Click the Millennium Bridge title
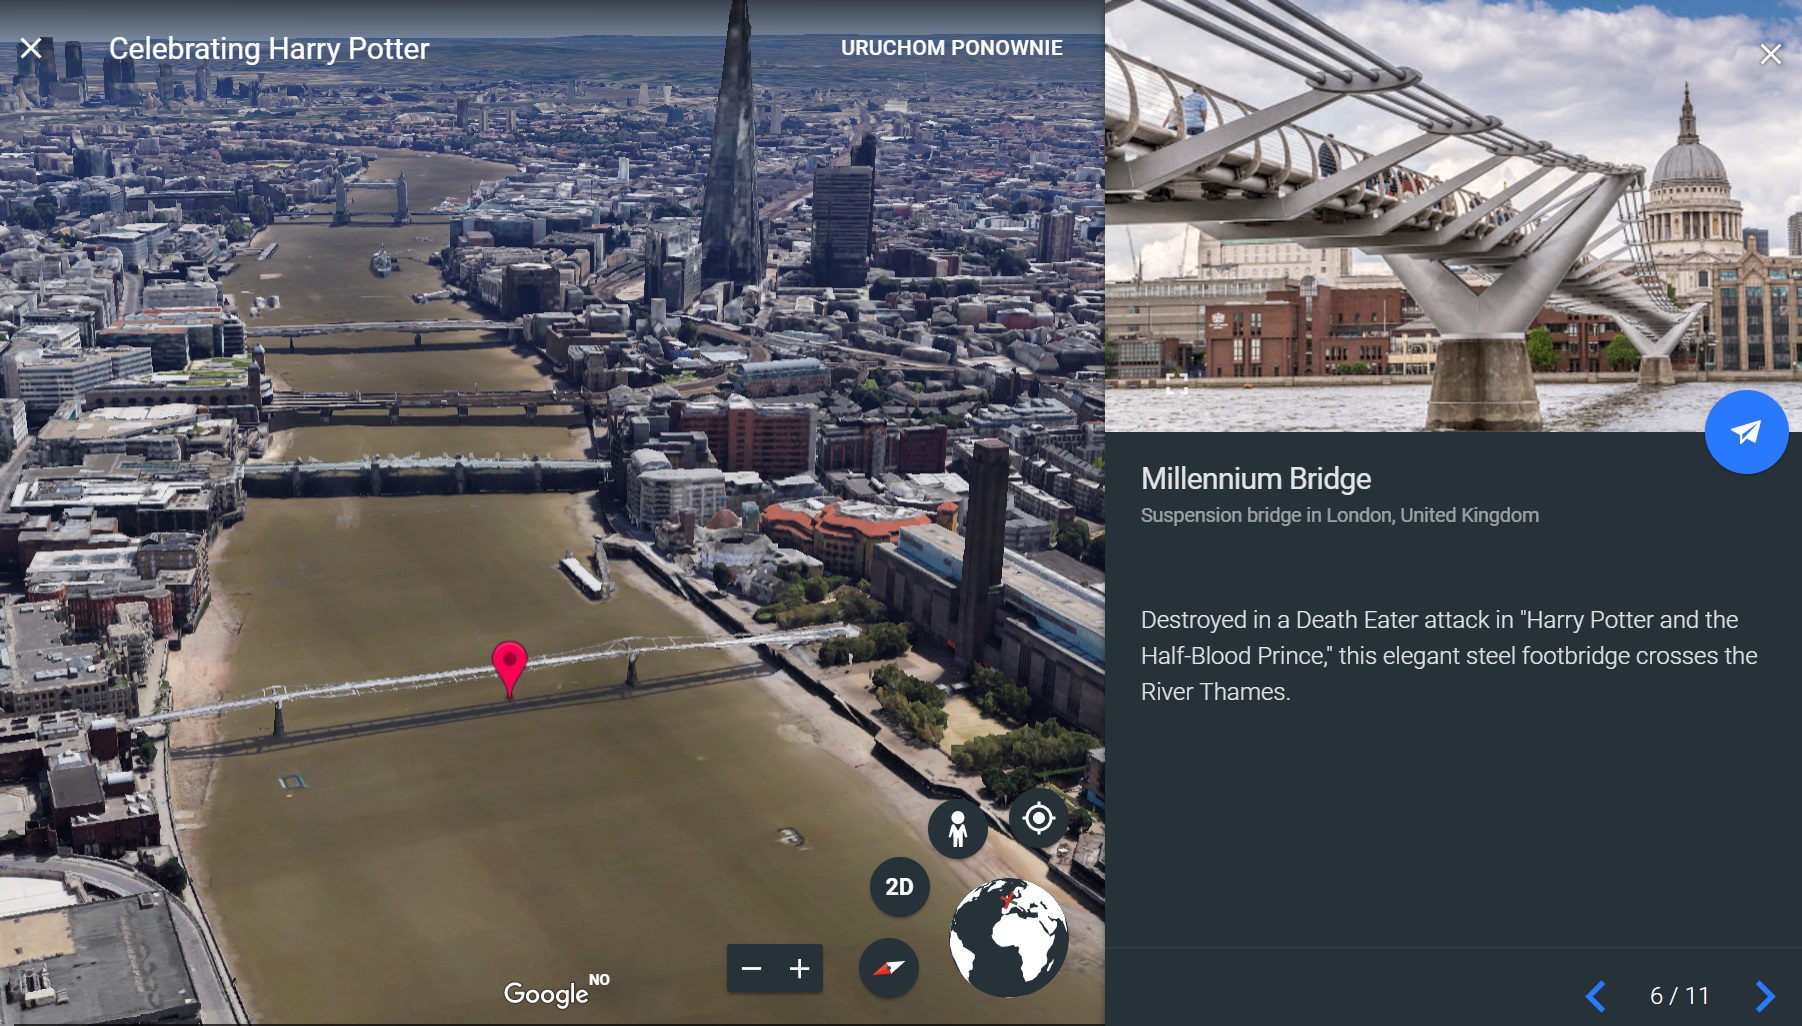The width and height of the screenshot is (1802, 1026). point(1256,479)
